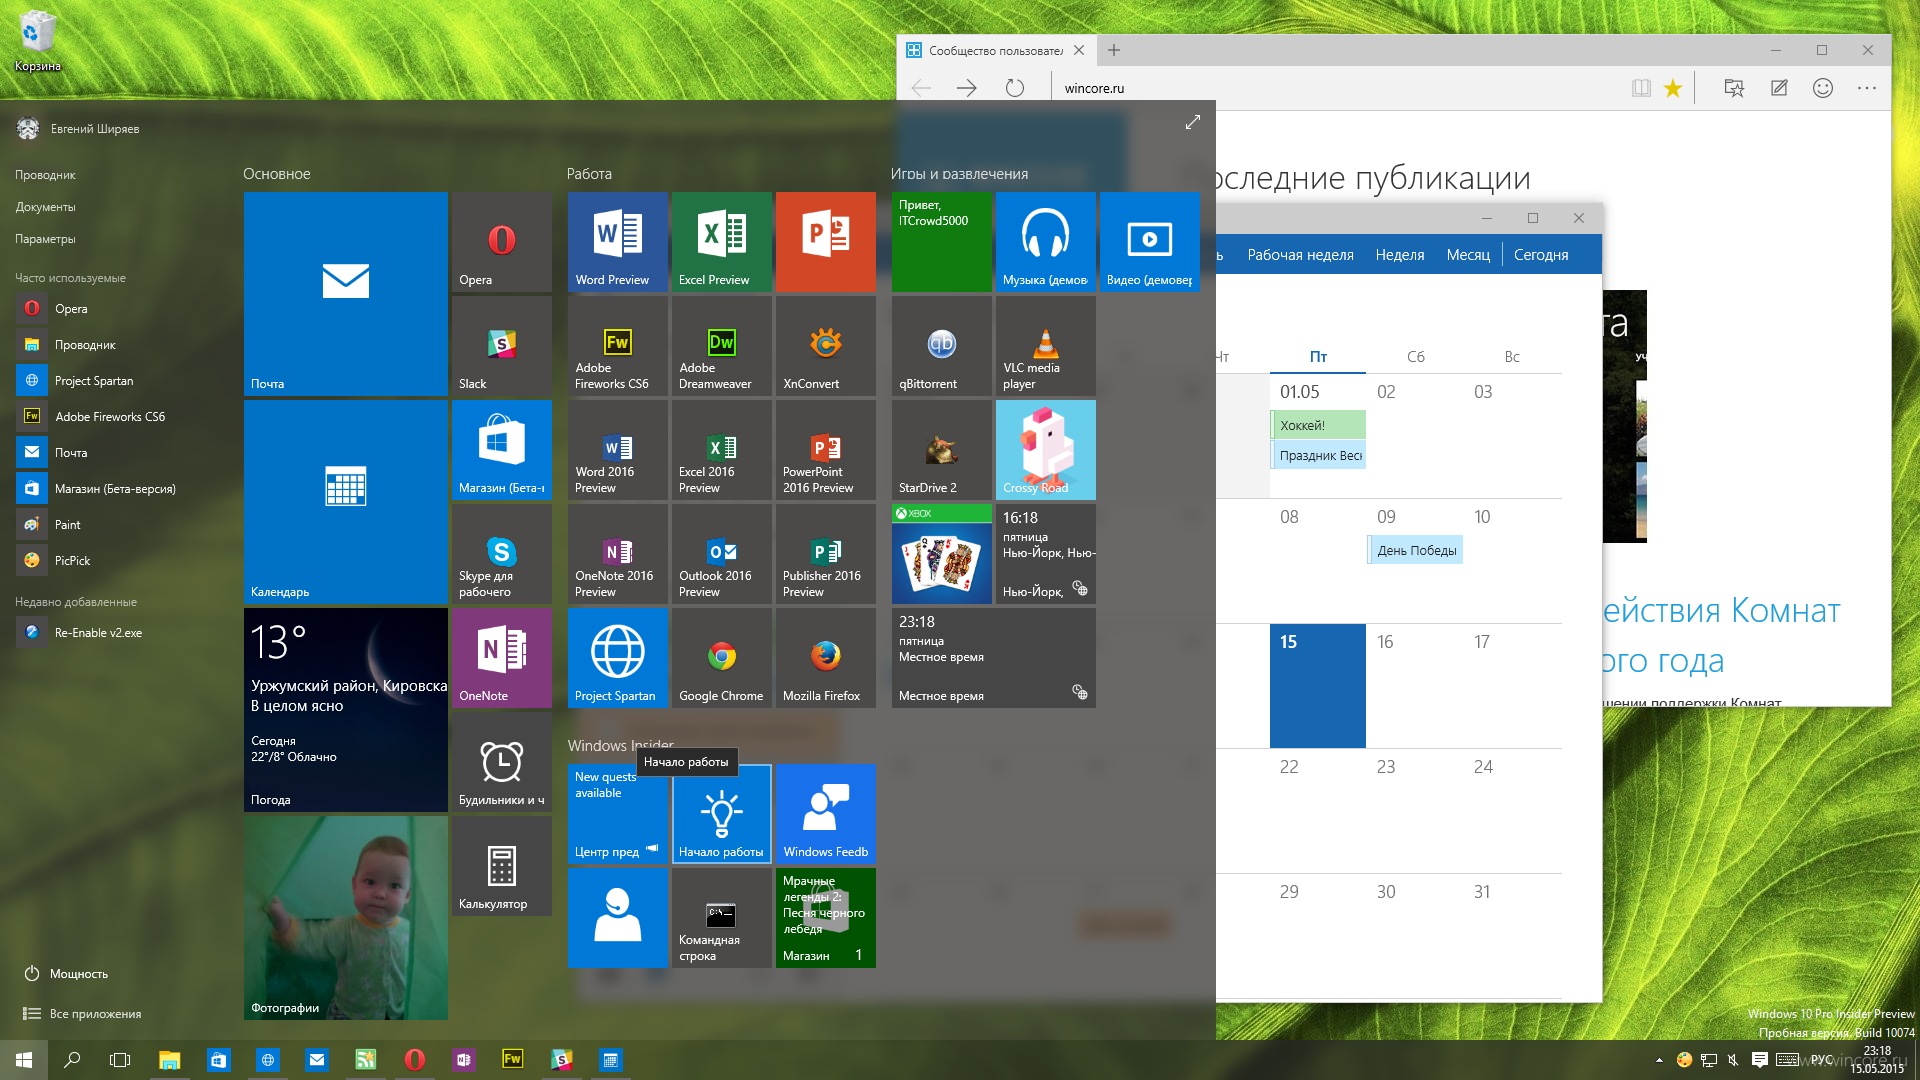Open the Photos (Фотографии) tile
This screenshot has height=1080, width=1920.
pyautogui.click(x=345, y=918)
